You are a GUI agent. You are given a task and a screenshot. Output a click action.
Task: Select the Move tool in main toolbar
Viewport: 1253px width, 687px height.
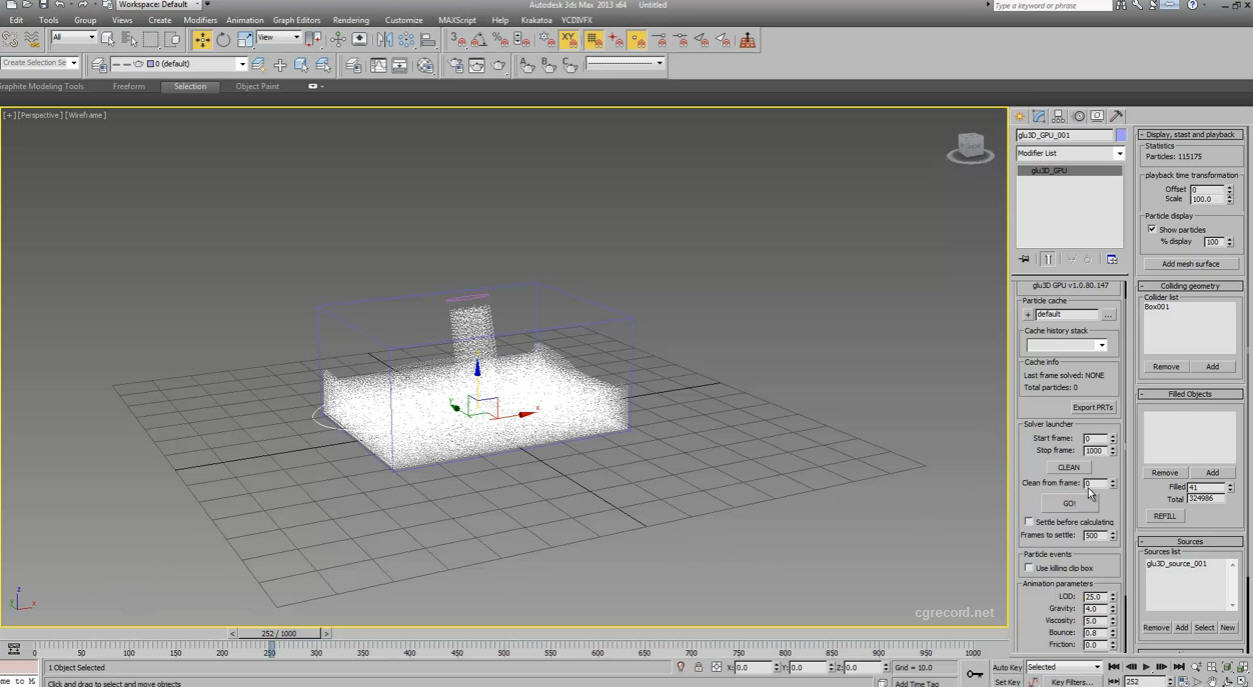tap(202, 40)
